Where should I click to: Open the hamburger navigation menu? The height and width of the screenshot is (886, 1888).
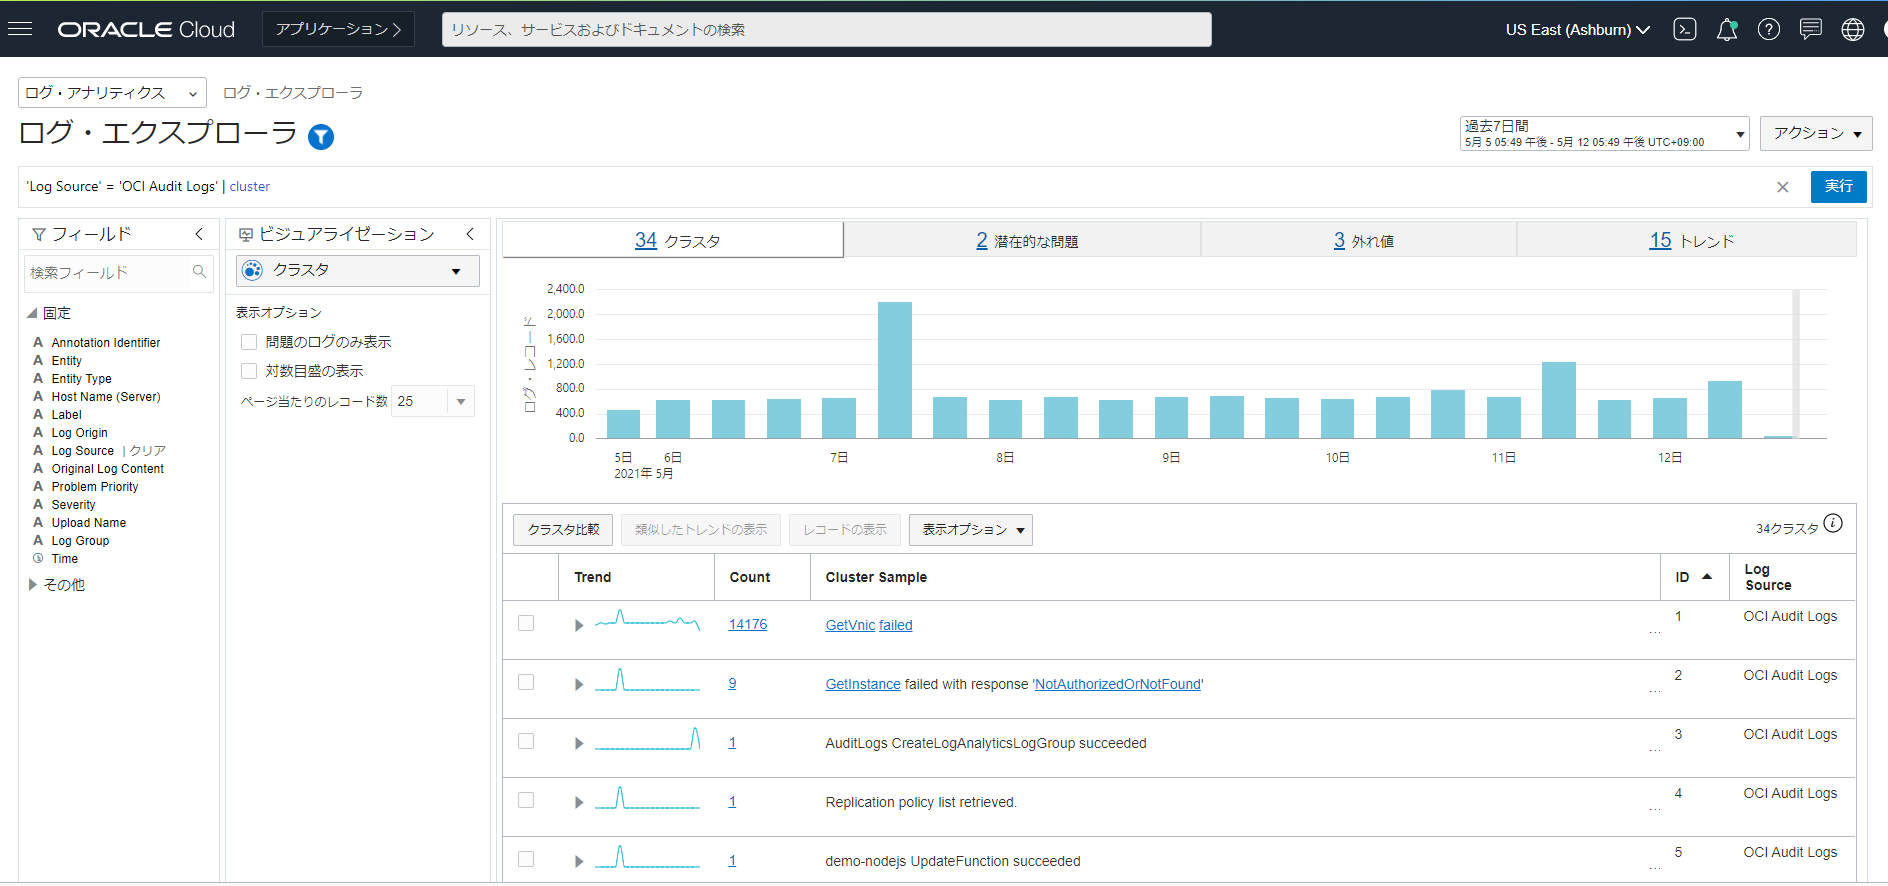tap(20, 29)
